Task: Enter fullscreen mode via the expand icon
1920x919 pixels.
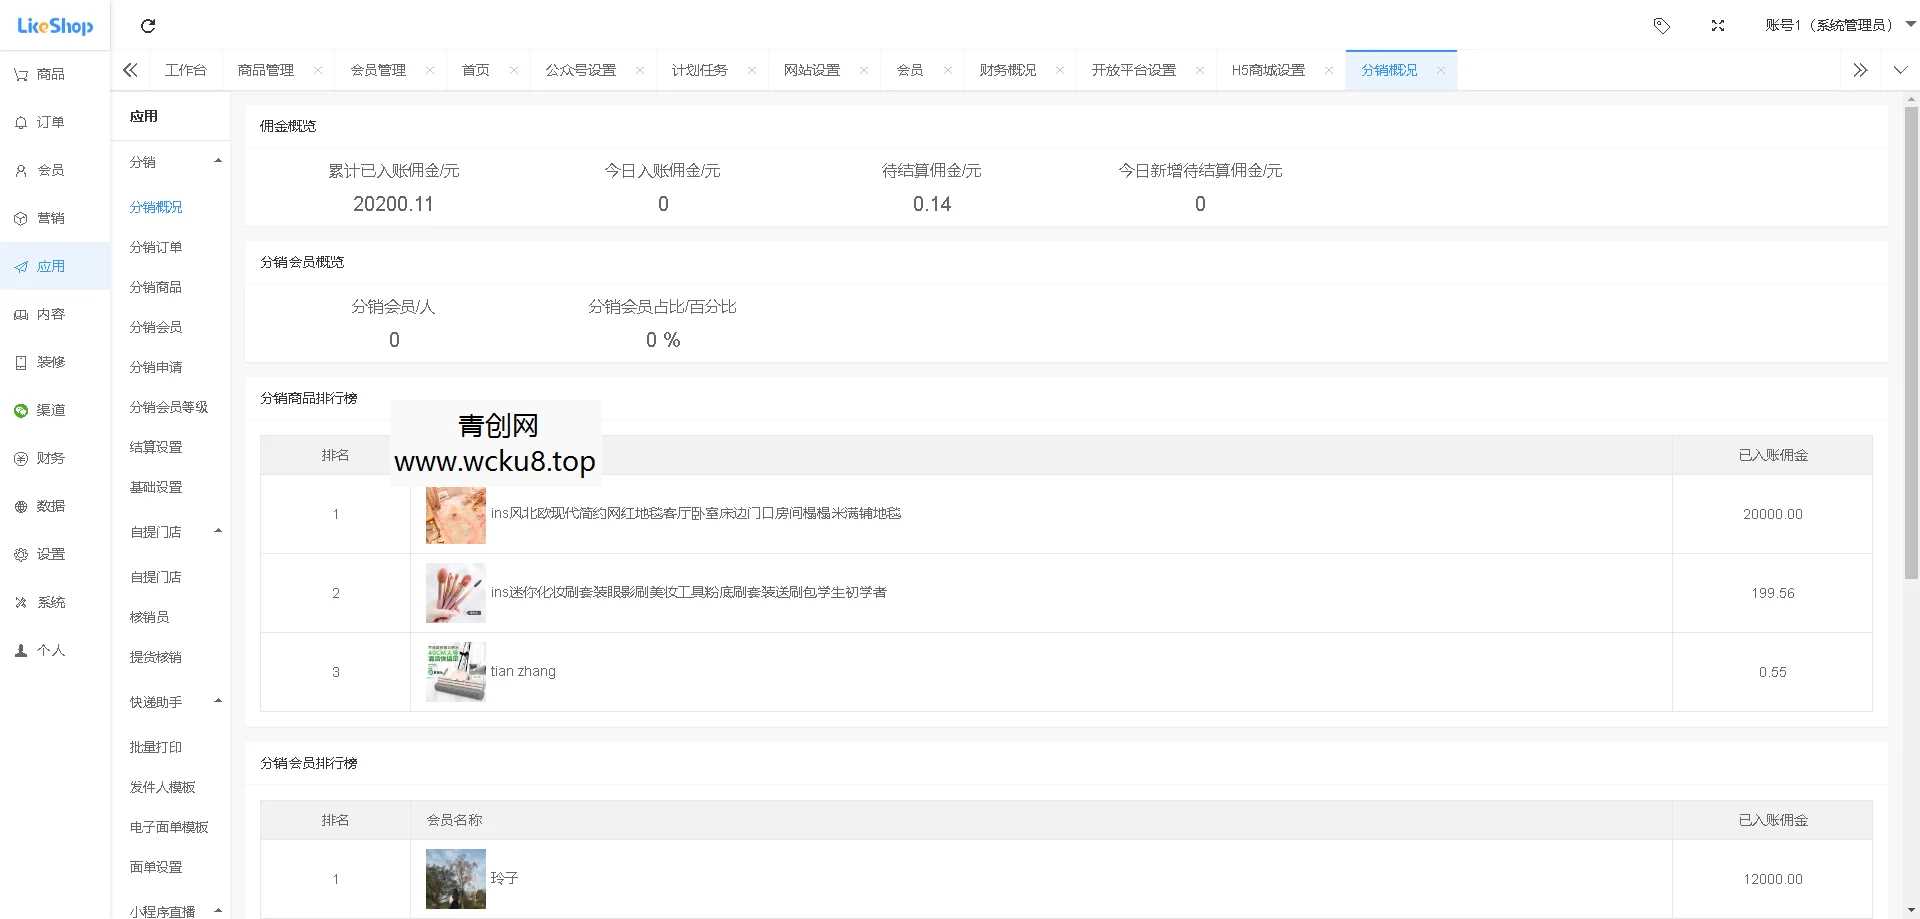Action: (x=1718, y=26)
